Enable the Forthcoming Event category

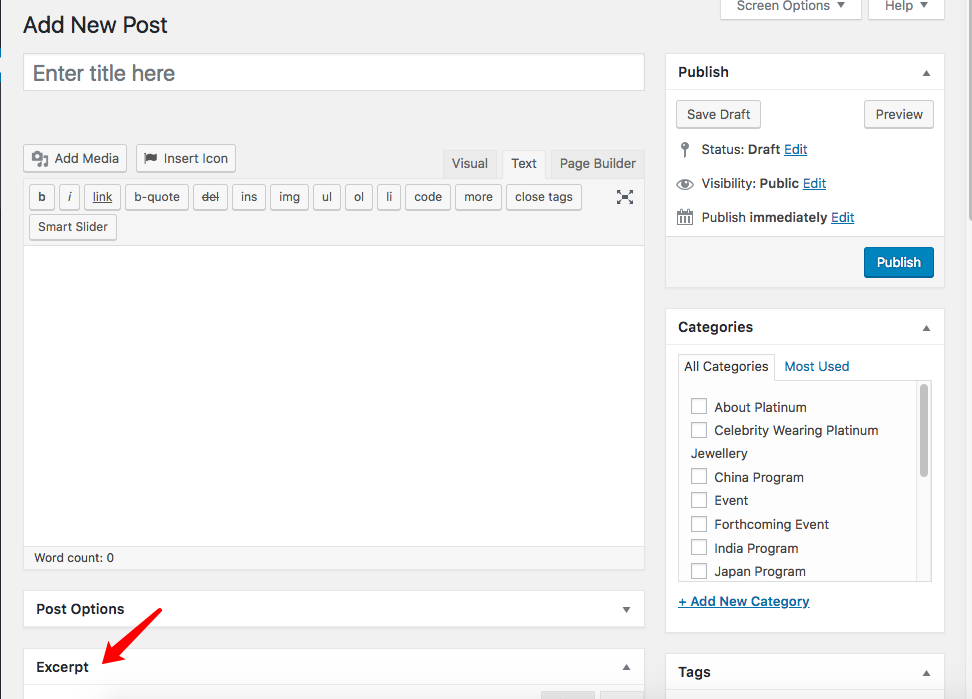tap(699, 524)
